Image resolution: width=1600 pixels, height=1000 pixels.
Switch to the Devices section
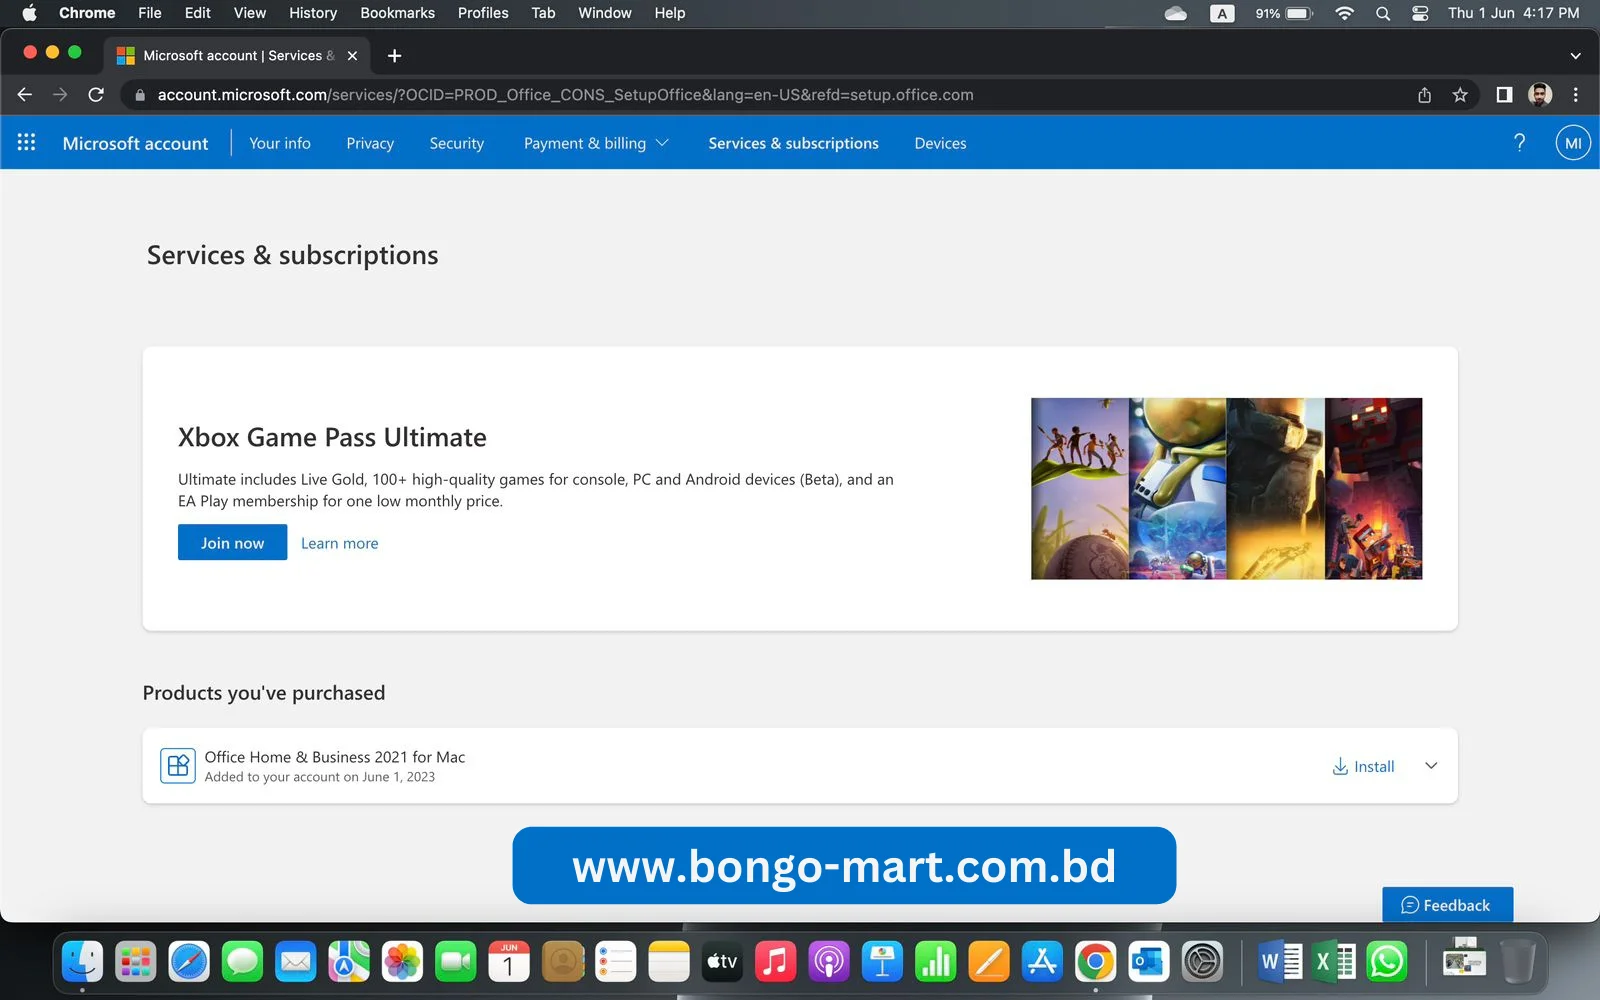click(939, 142)
